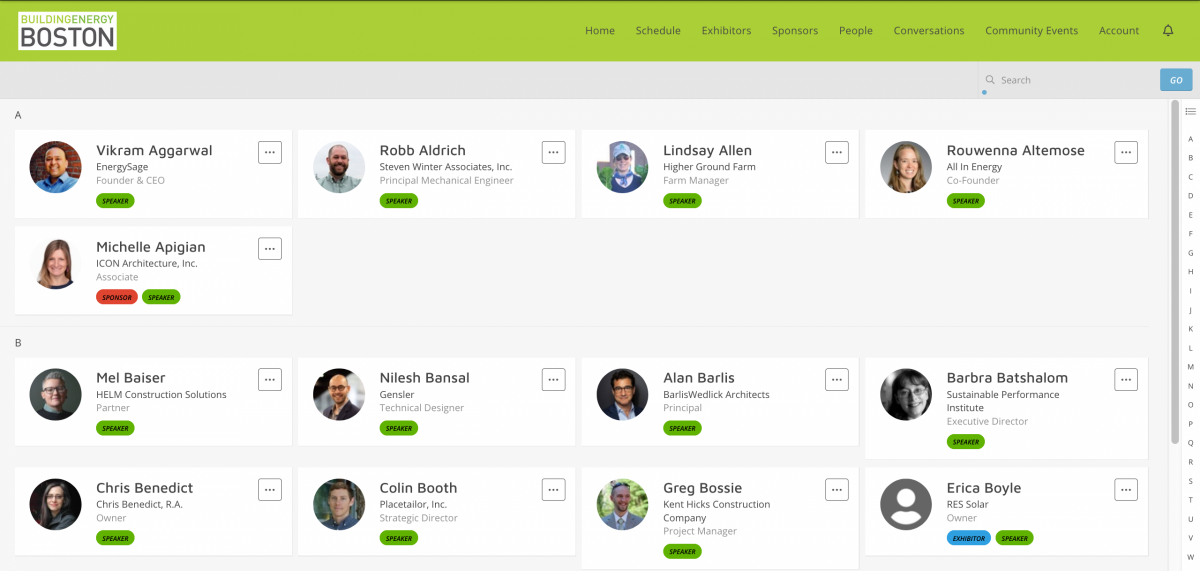Click Erica Boyle's placeholder avatar
The height and width of the screenshot is (571, 1200).
906,504
